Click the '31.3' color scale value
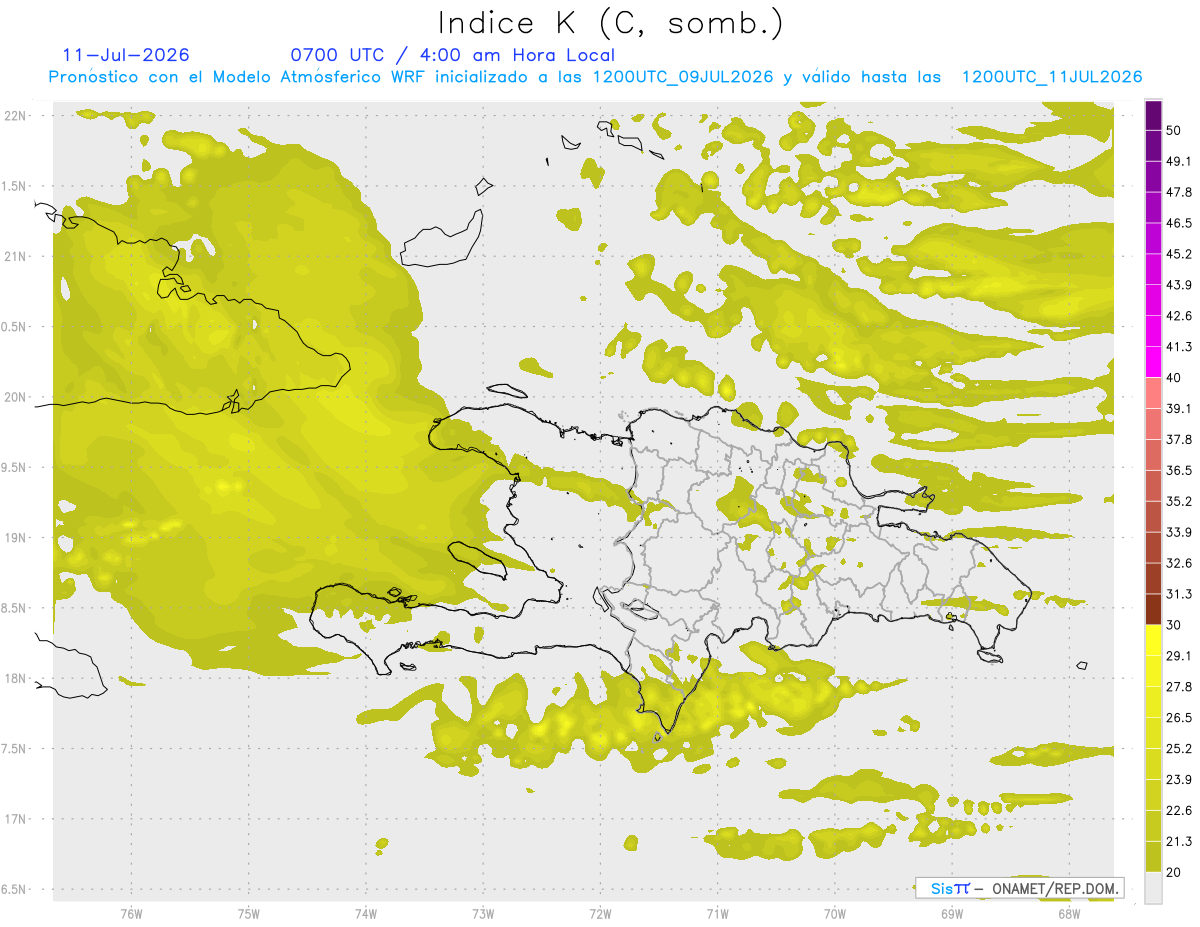 [1179, 594]
